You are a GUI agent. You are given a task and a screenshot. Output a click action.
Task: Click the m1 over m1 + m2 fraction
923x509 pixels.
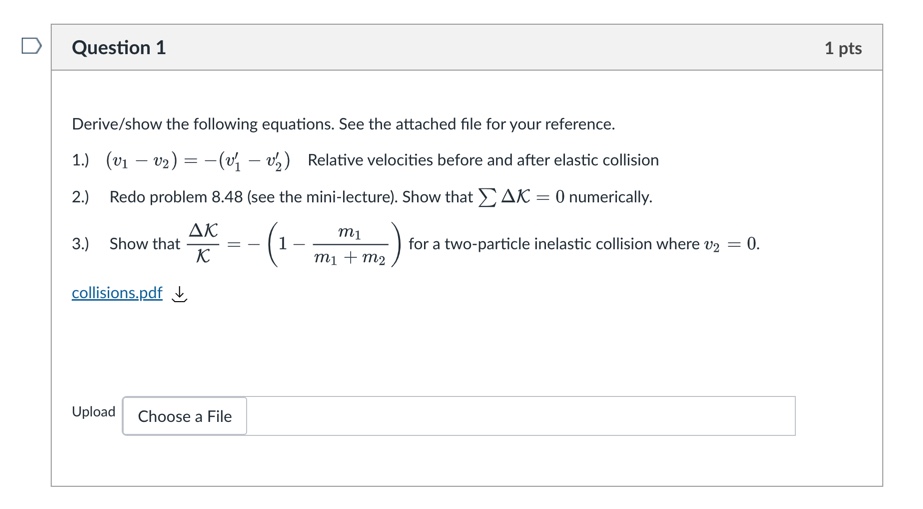[x=350, y=244]
